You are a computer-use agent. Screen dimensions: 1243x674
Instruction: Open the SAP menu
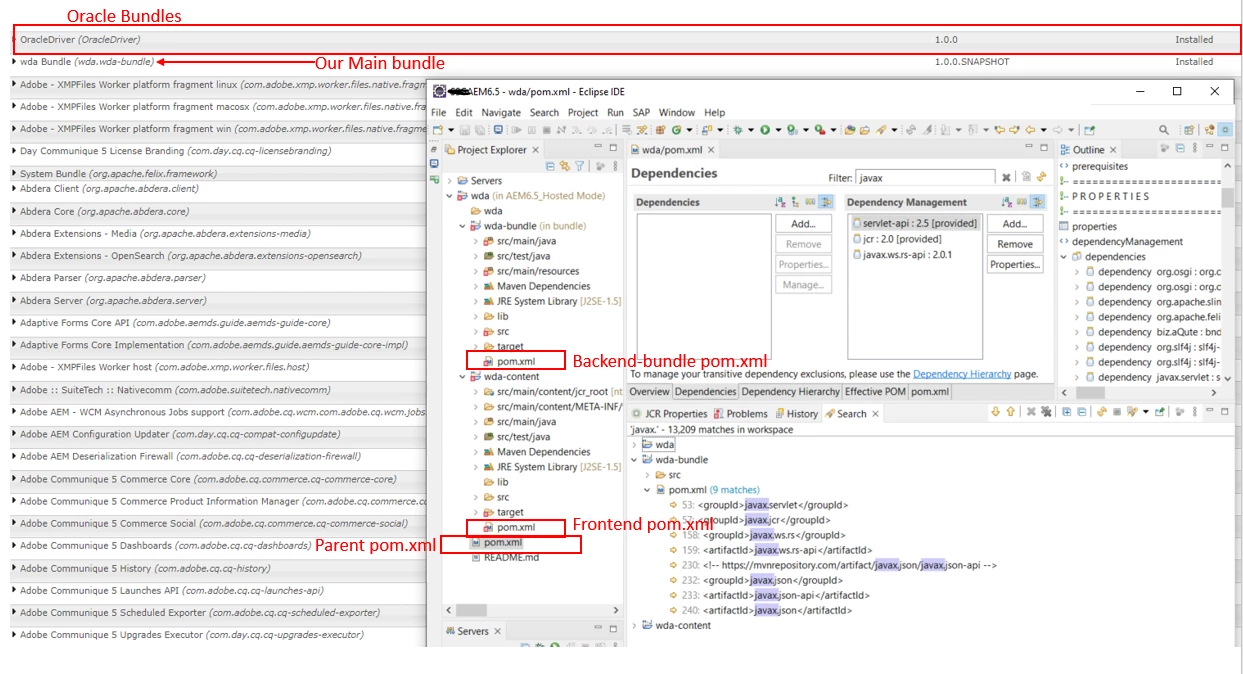(641, 113)
